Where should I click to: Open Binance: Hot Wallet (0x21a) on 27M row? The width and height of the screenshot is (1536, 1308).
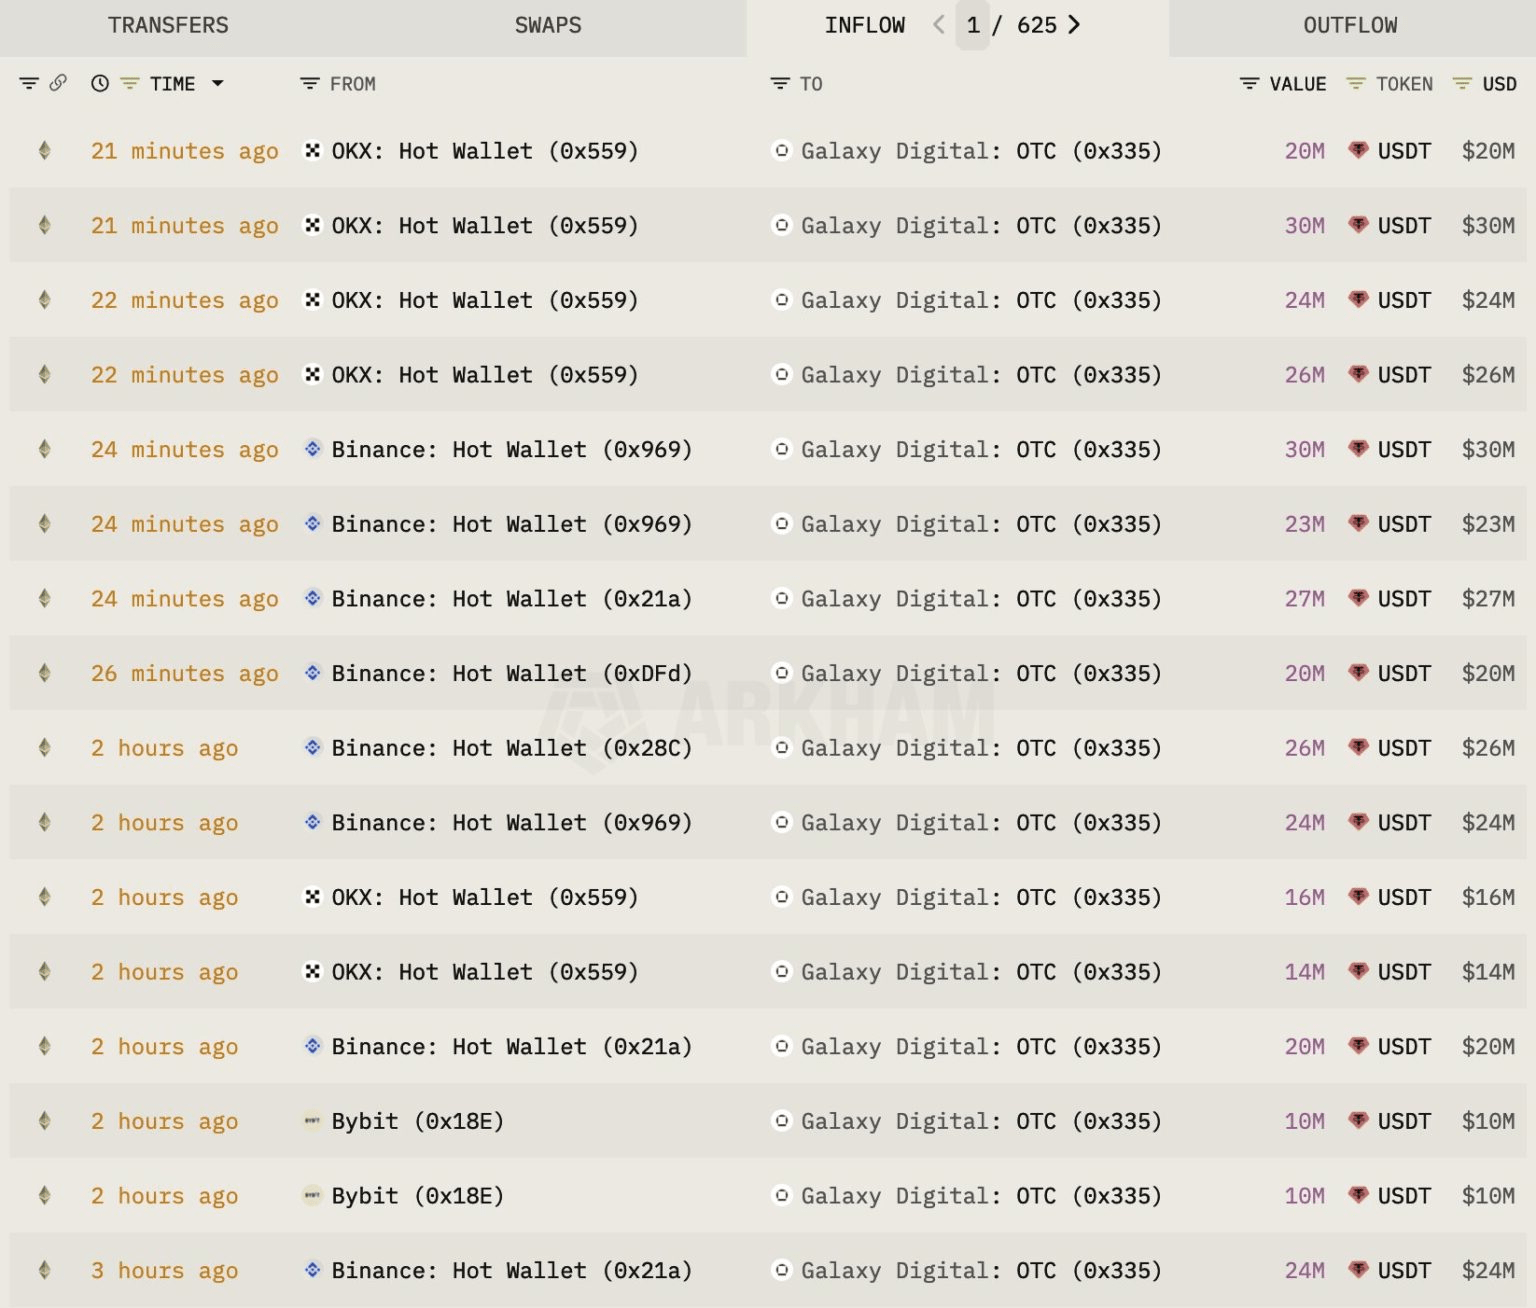pos(512,599)
